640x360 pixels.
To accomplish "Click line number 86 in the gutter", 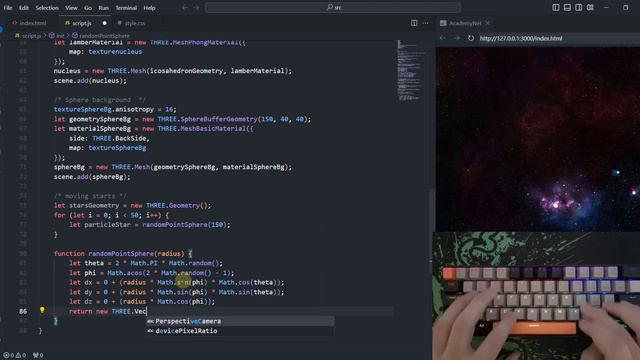I will point(23,311).
